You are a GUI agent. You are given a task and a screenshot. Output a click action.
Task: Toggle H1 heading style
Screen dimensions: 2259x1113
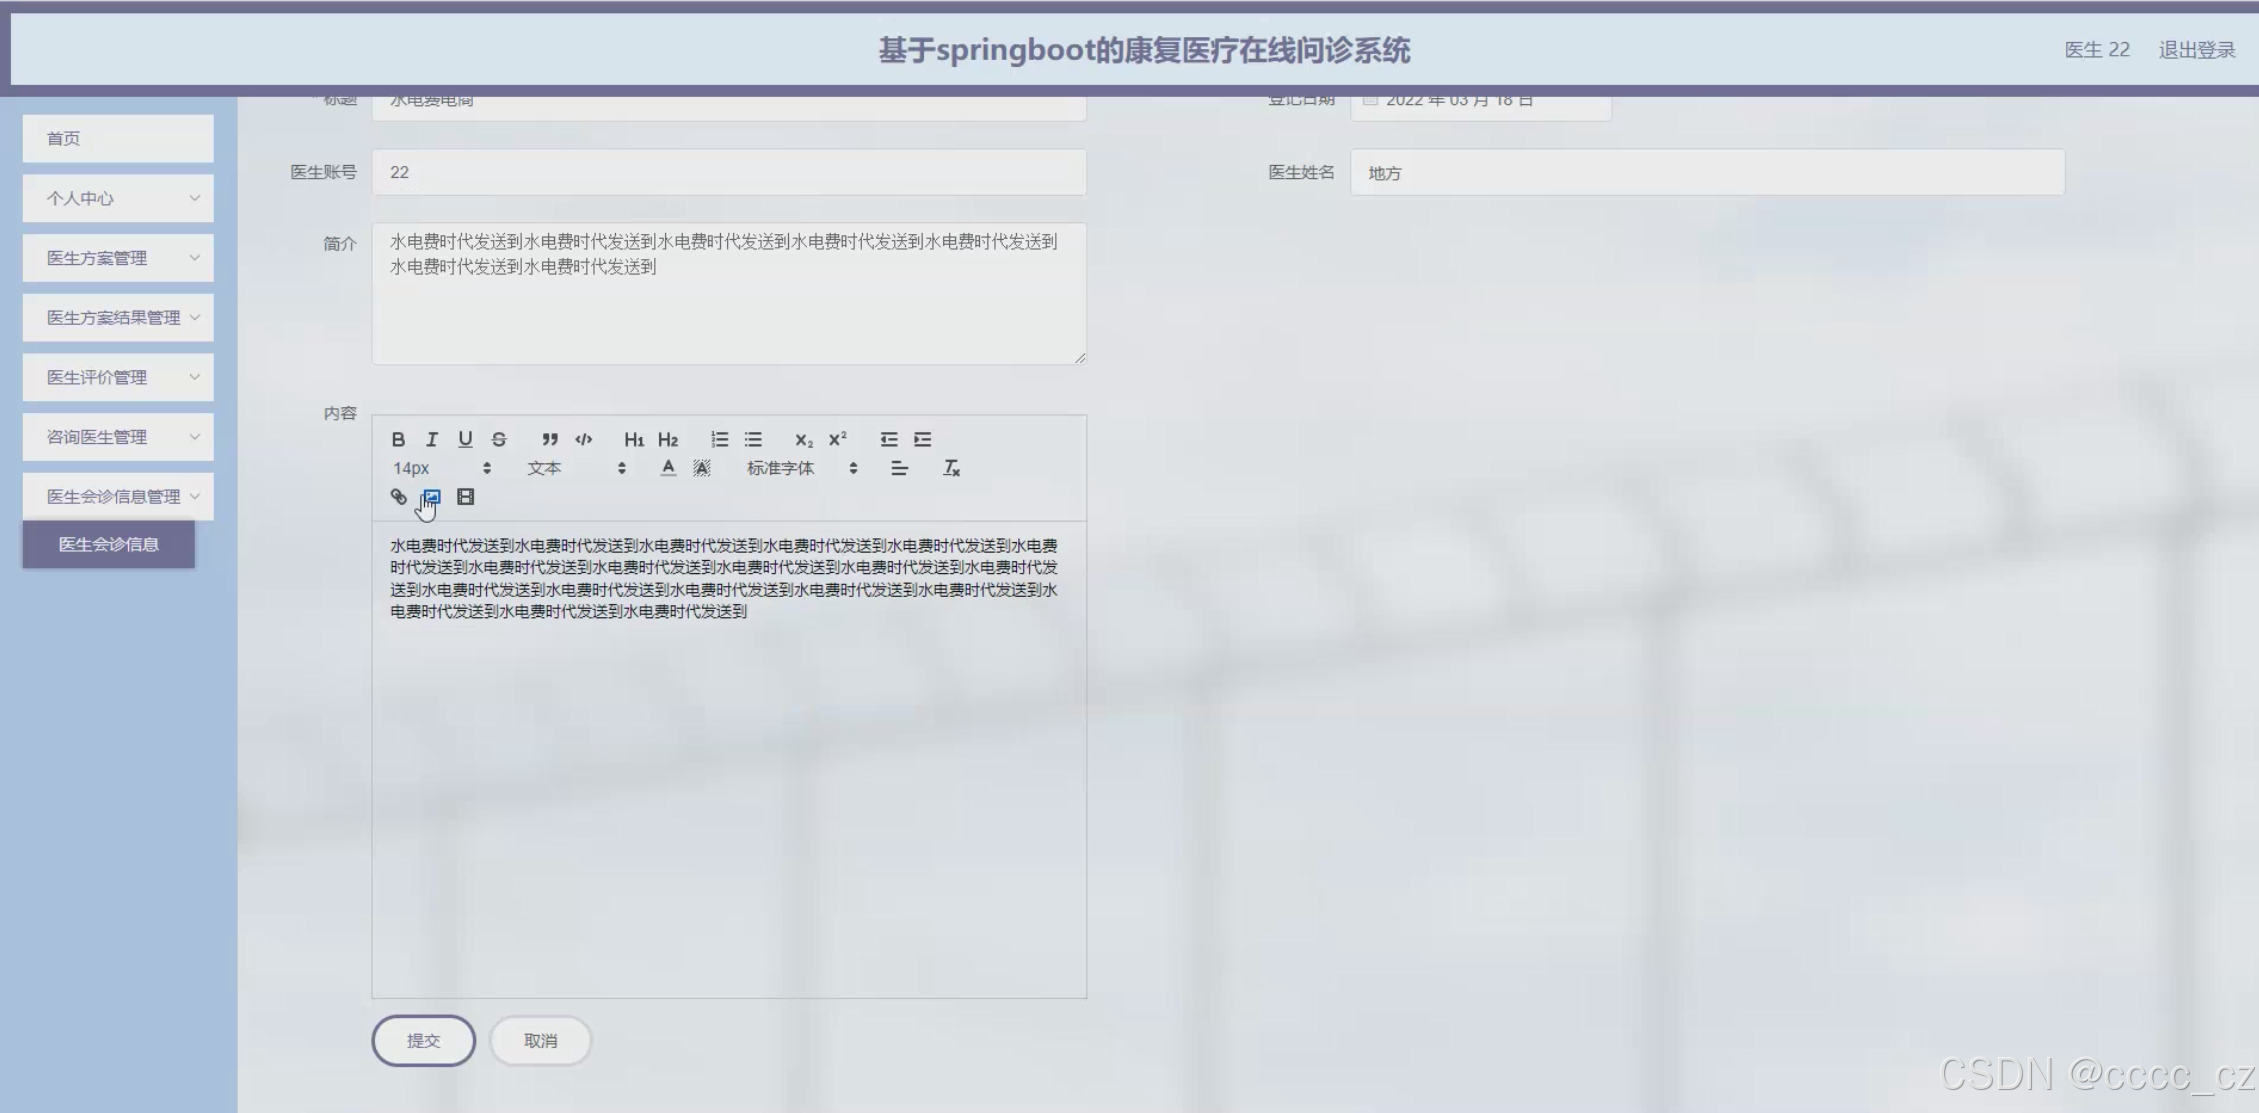point(634,439)
